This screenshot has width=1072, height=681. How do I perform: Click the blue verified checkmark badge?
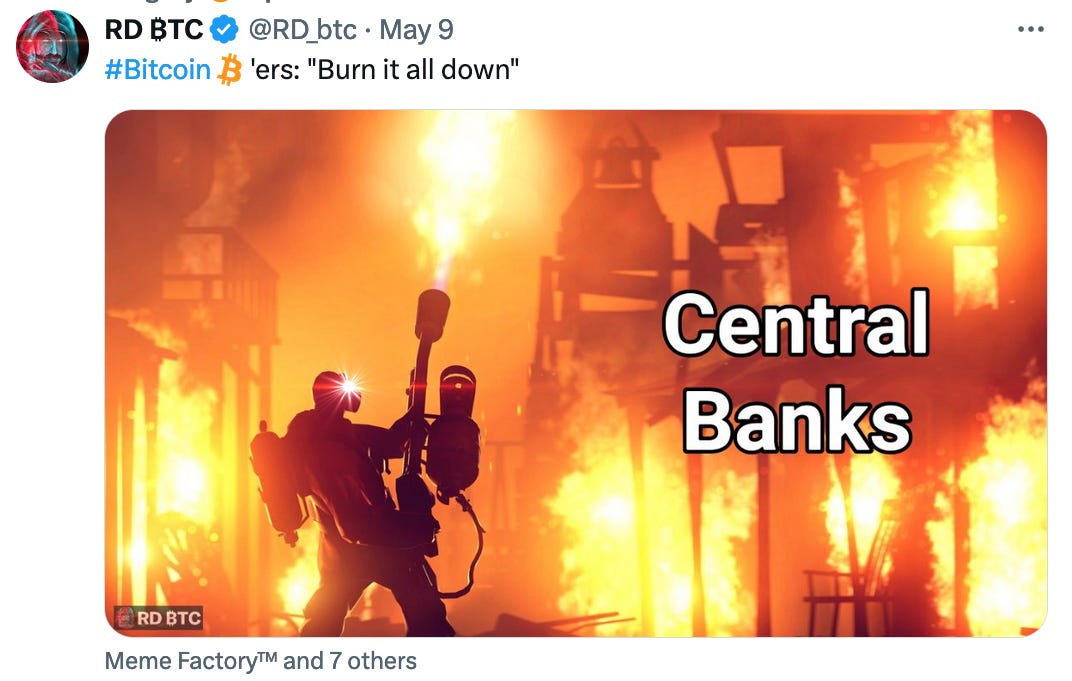click(x=224, y=30)
